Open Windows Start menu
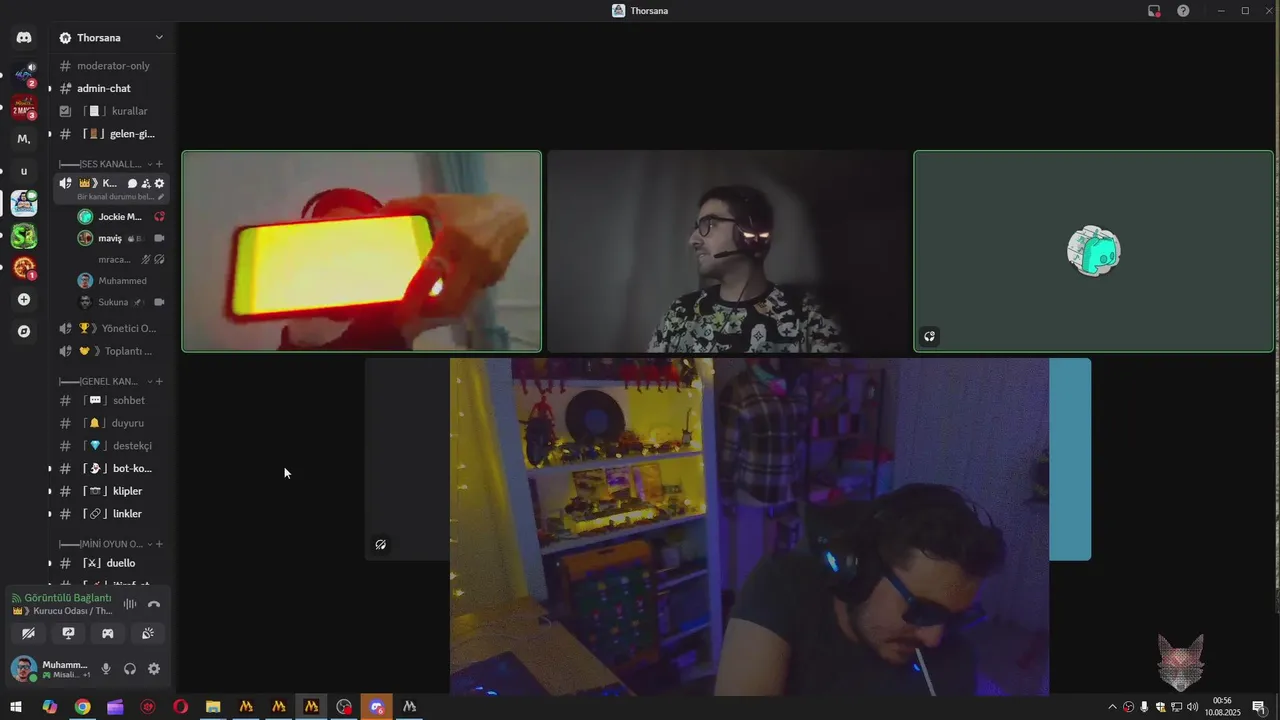The image size is (1280, 720). (16, 707)
